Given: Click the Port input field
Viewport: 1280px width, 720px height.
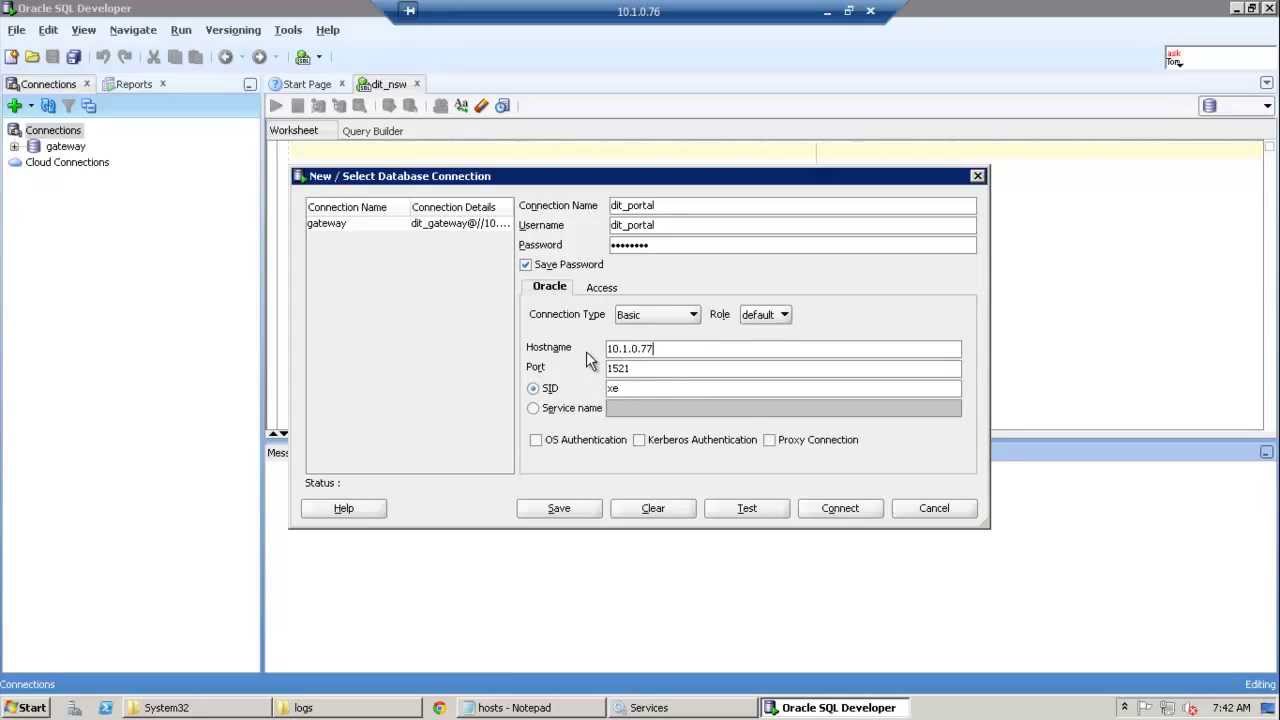Looking at the screenshot, I should click(x=783, y=368).
